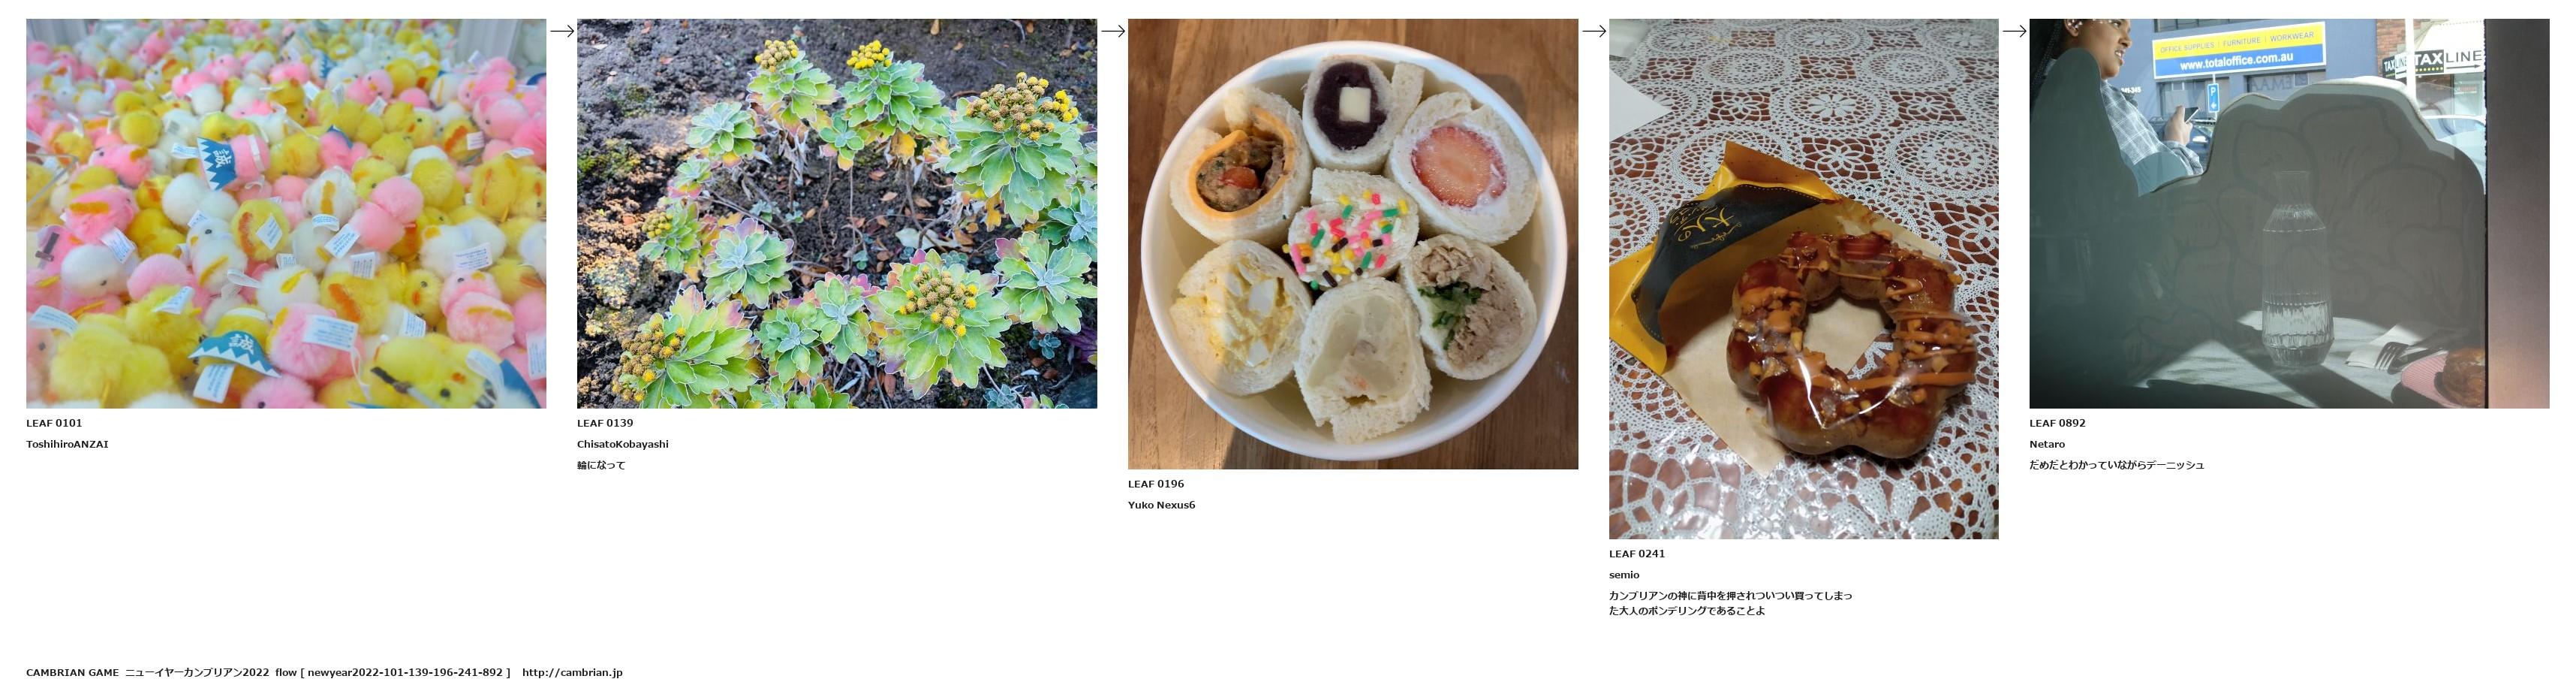Screen dimensions: 2576x691
Task: Open the yellow flower plants photo
Action: (837, 213)
